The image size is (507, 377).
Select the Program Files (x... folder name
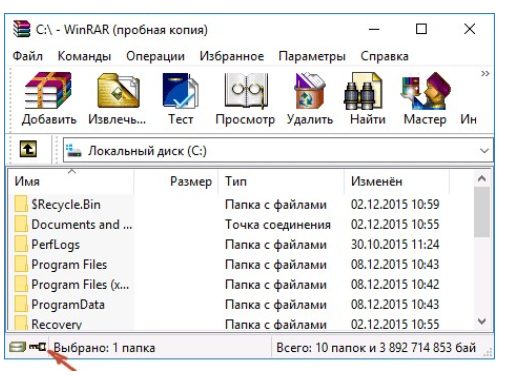point(80,284)
